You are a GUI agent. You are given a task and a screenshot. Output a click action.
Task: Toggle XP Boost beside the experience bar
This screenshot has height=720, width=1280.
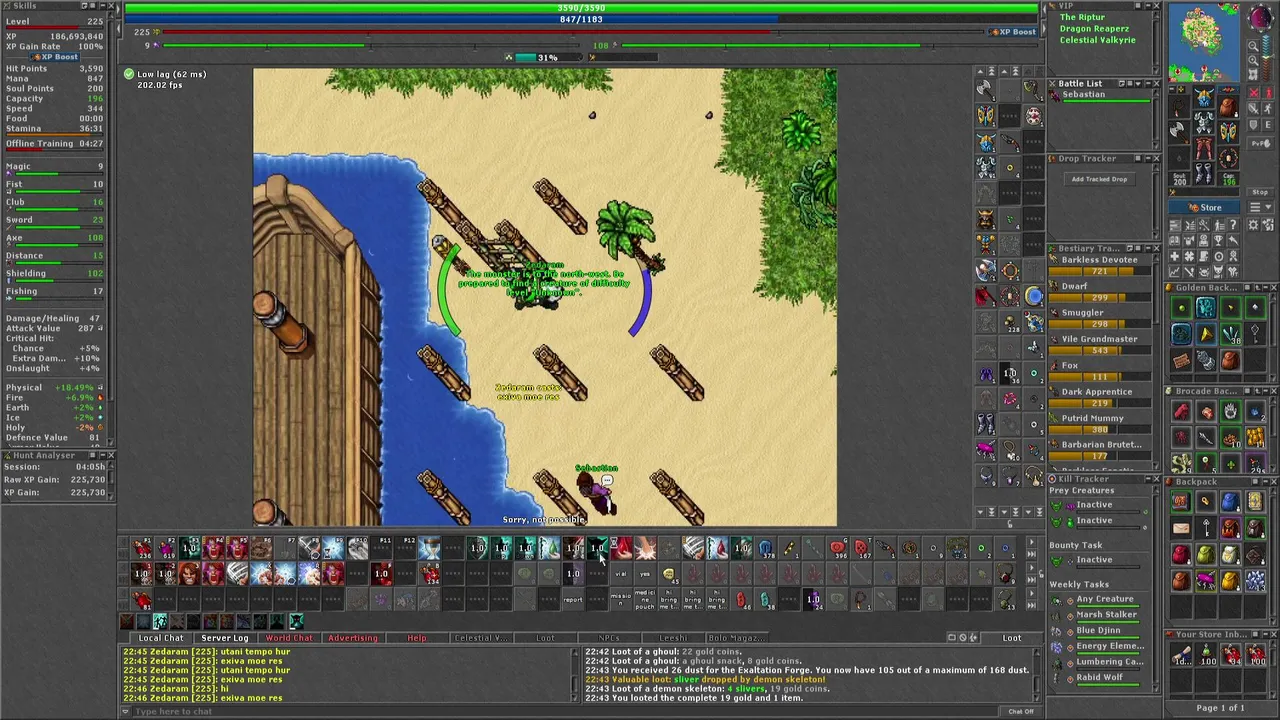pos(1013,32)
